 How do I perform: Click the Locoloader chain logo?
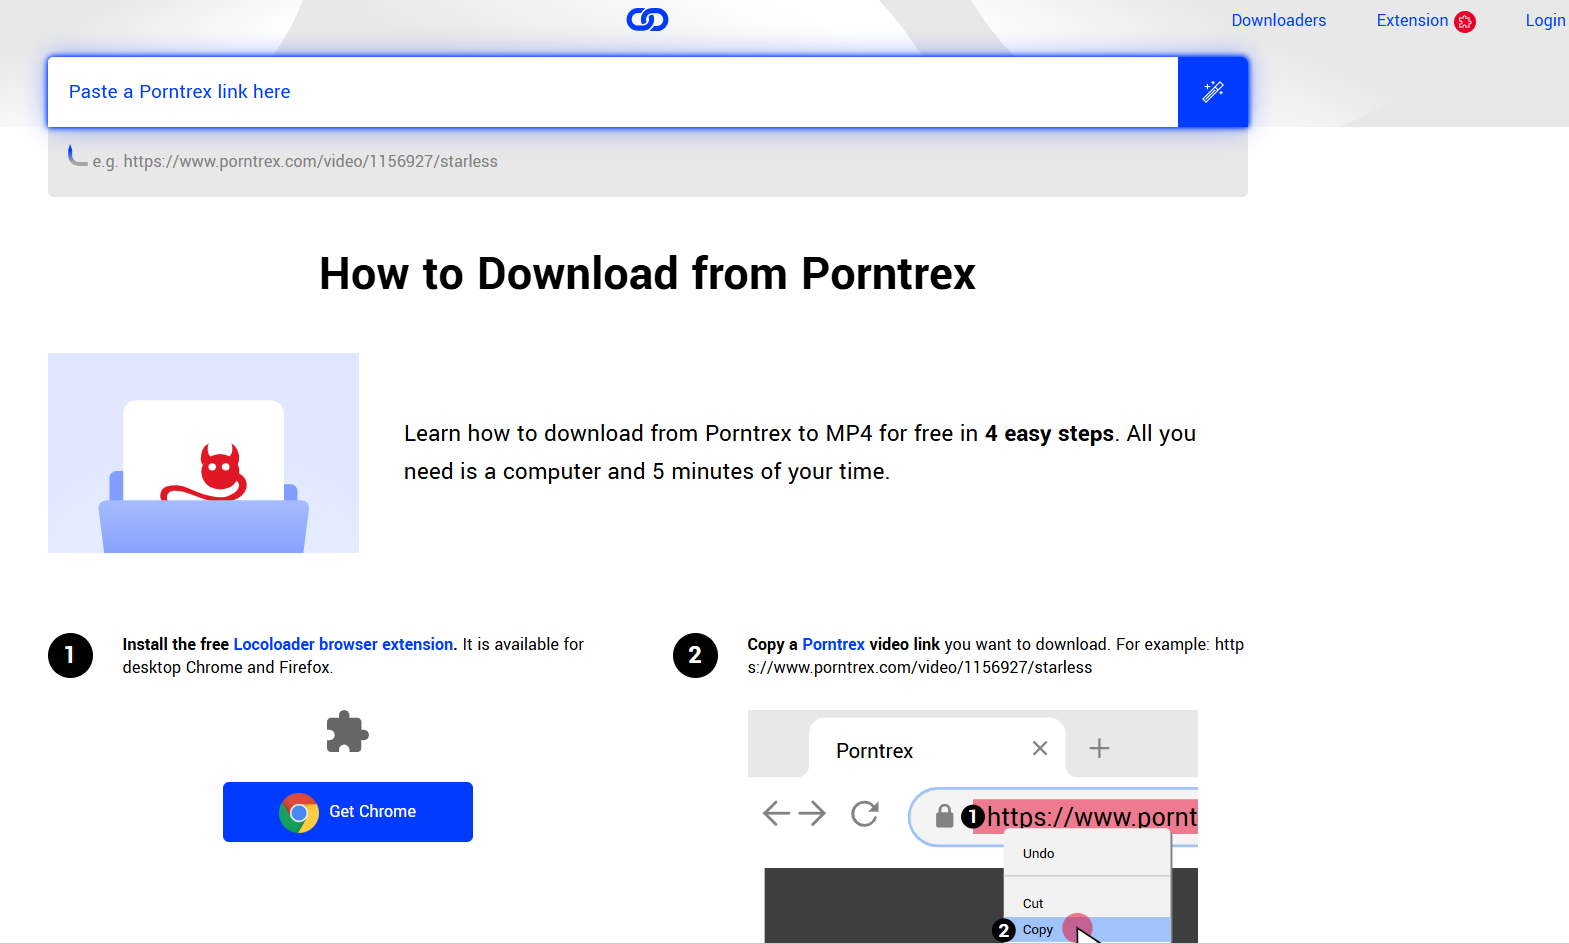[647, 19]
